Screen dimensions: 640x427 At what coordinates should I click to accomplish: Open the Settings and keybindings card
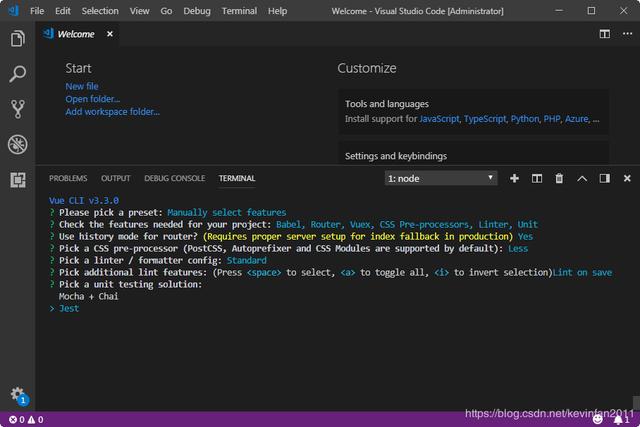[473, 153]
